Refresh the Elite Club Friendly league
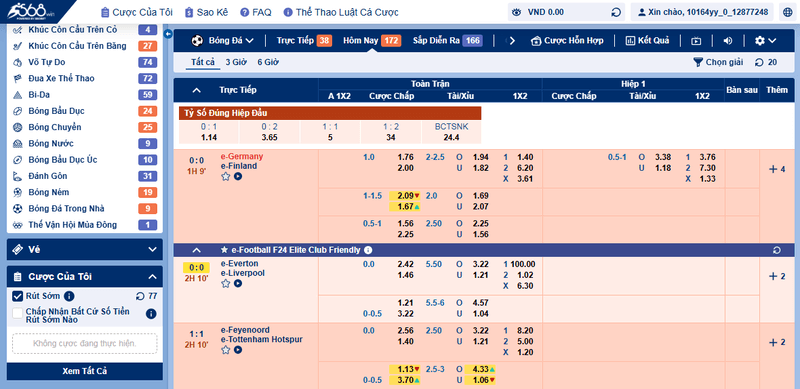The height and width of the screenshot is (389, 800). point(777,250)
